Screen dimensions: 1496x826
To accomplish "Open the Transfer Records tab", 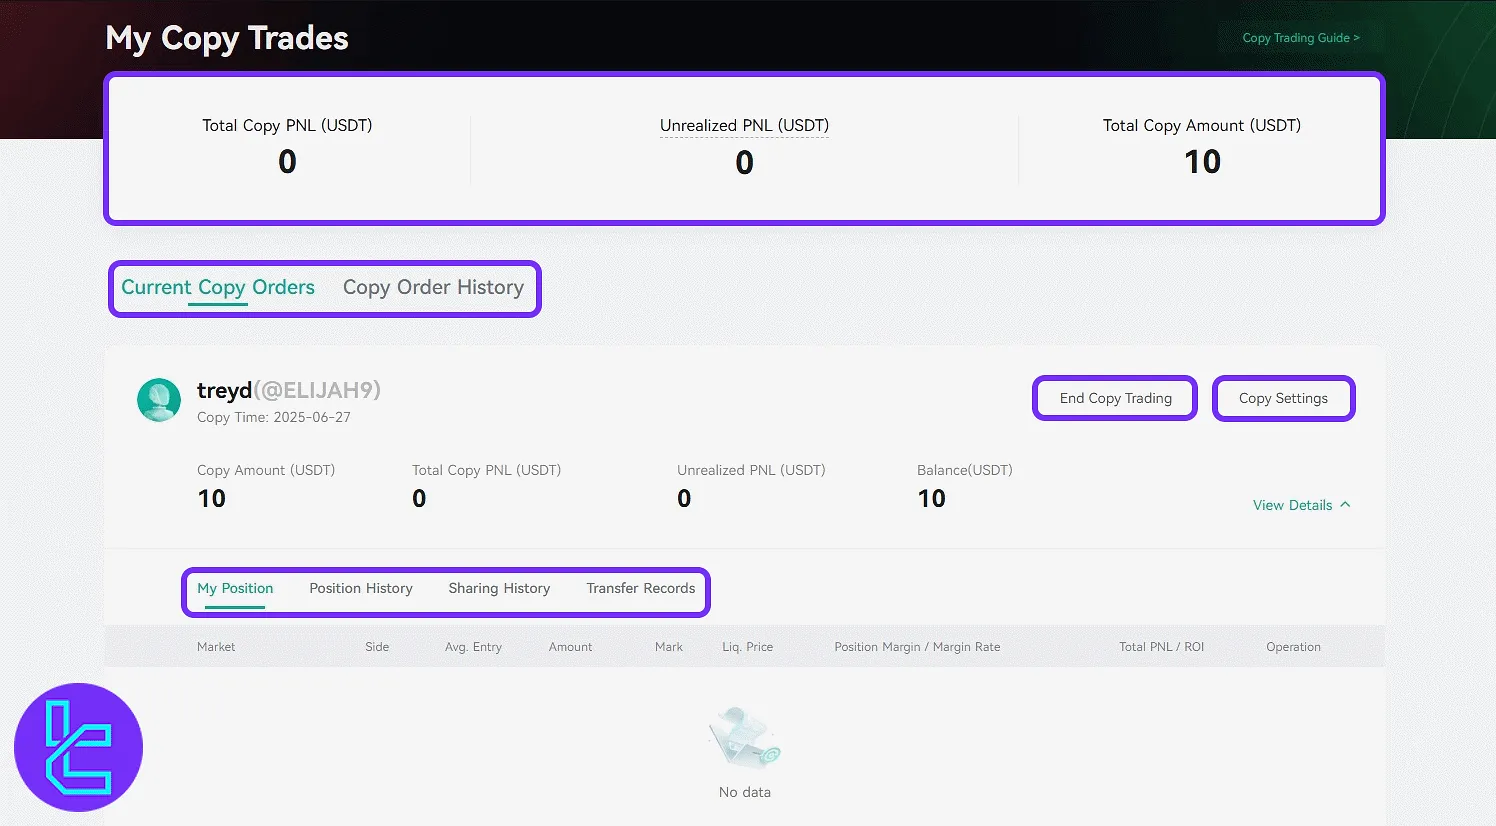I will [641, 588].
